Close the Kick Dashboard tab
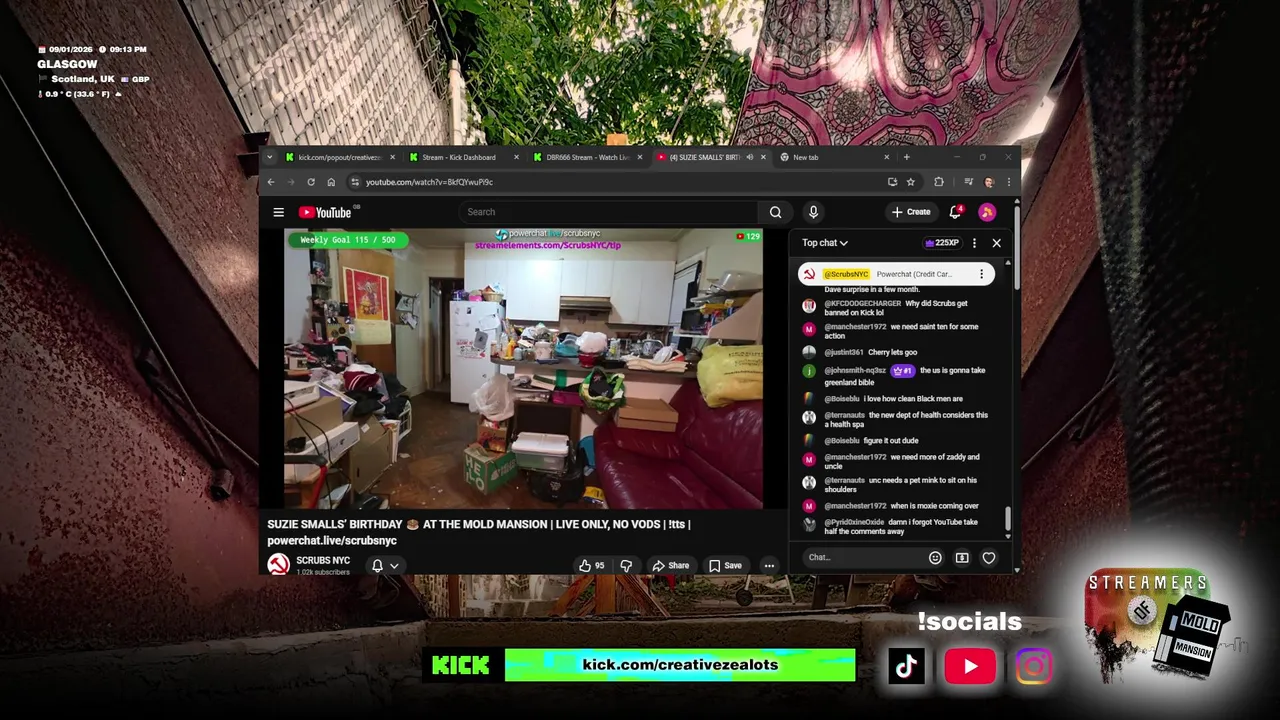1280x720 pixels. 516,157
